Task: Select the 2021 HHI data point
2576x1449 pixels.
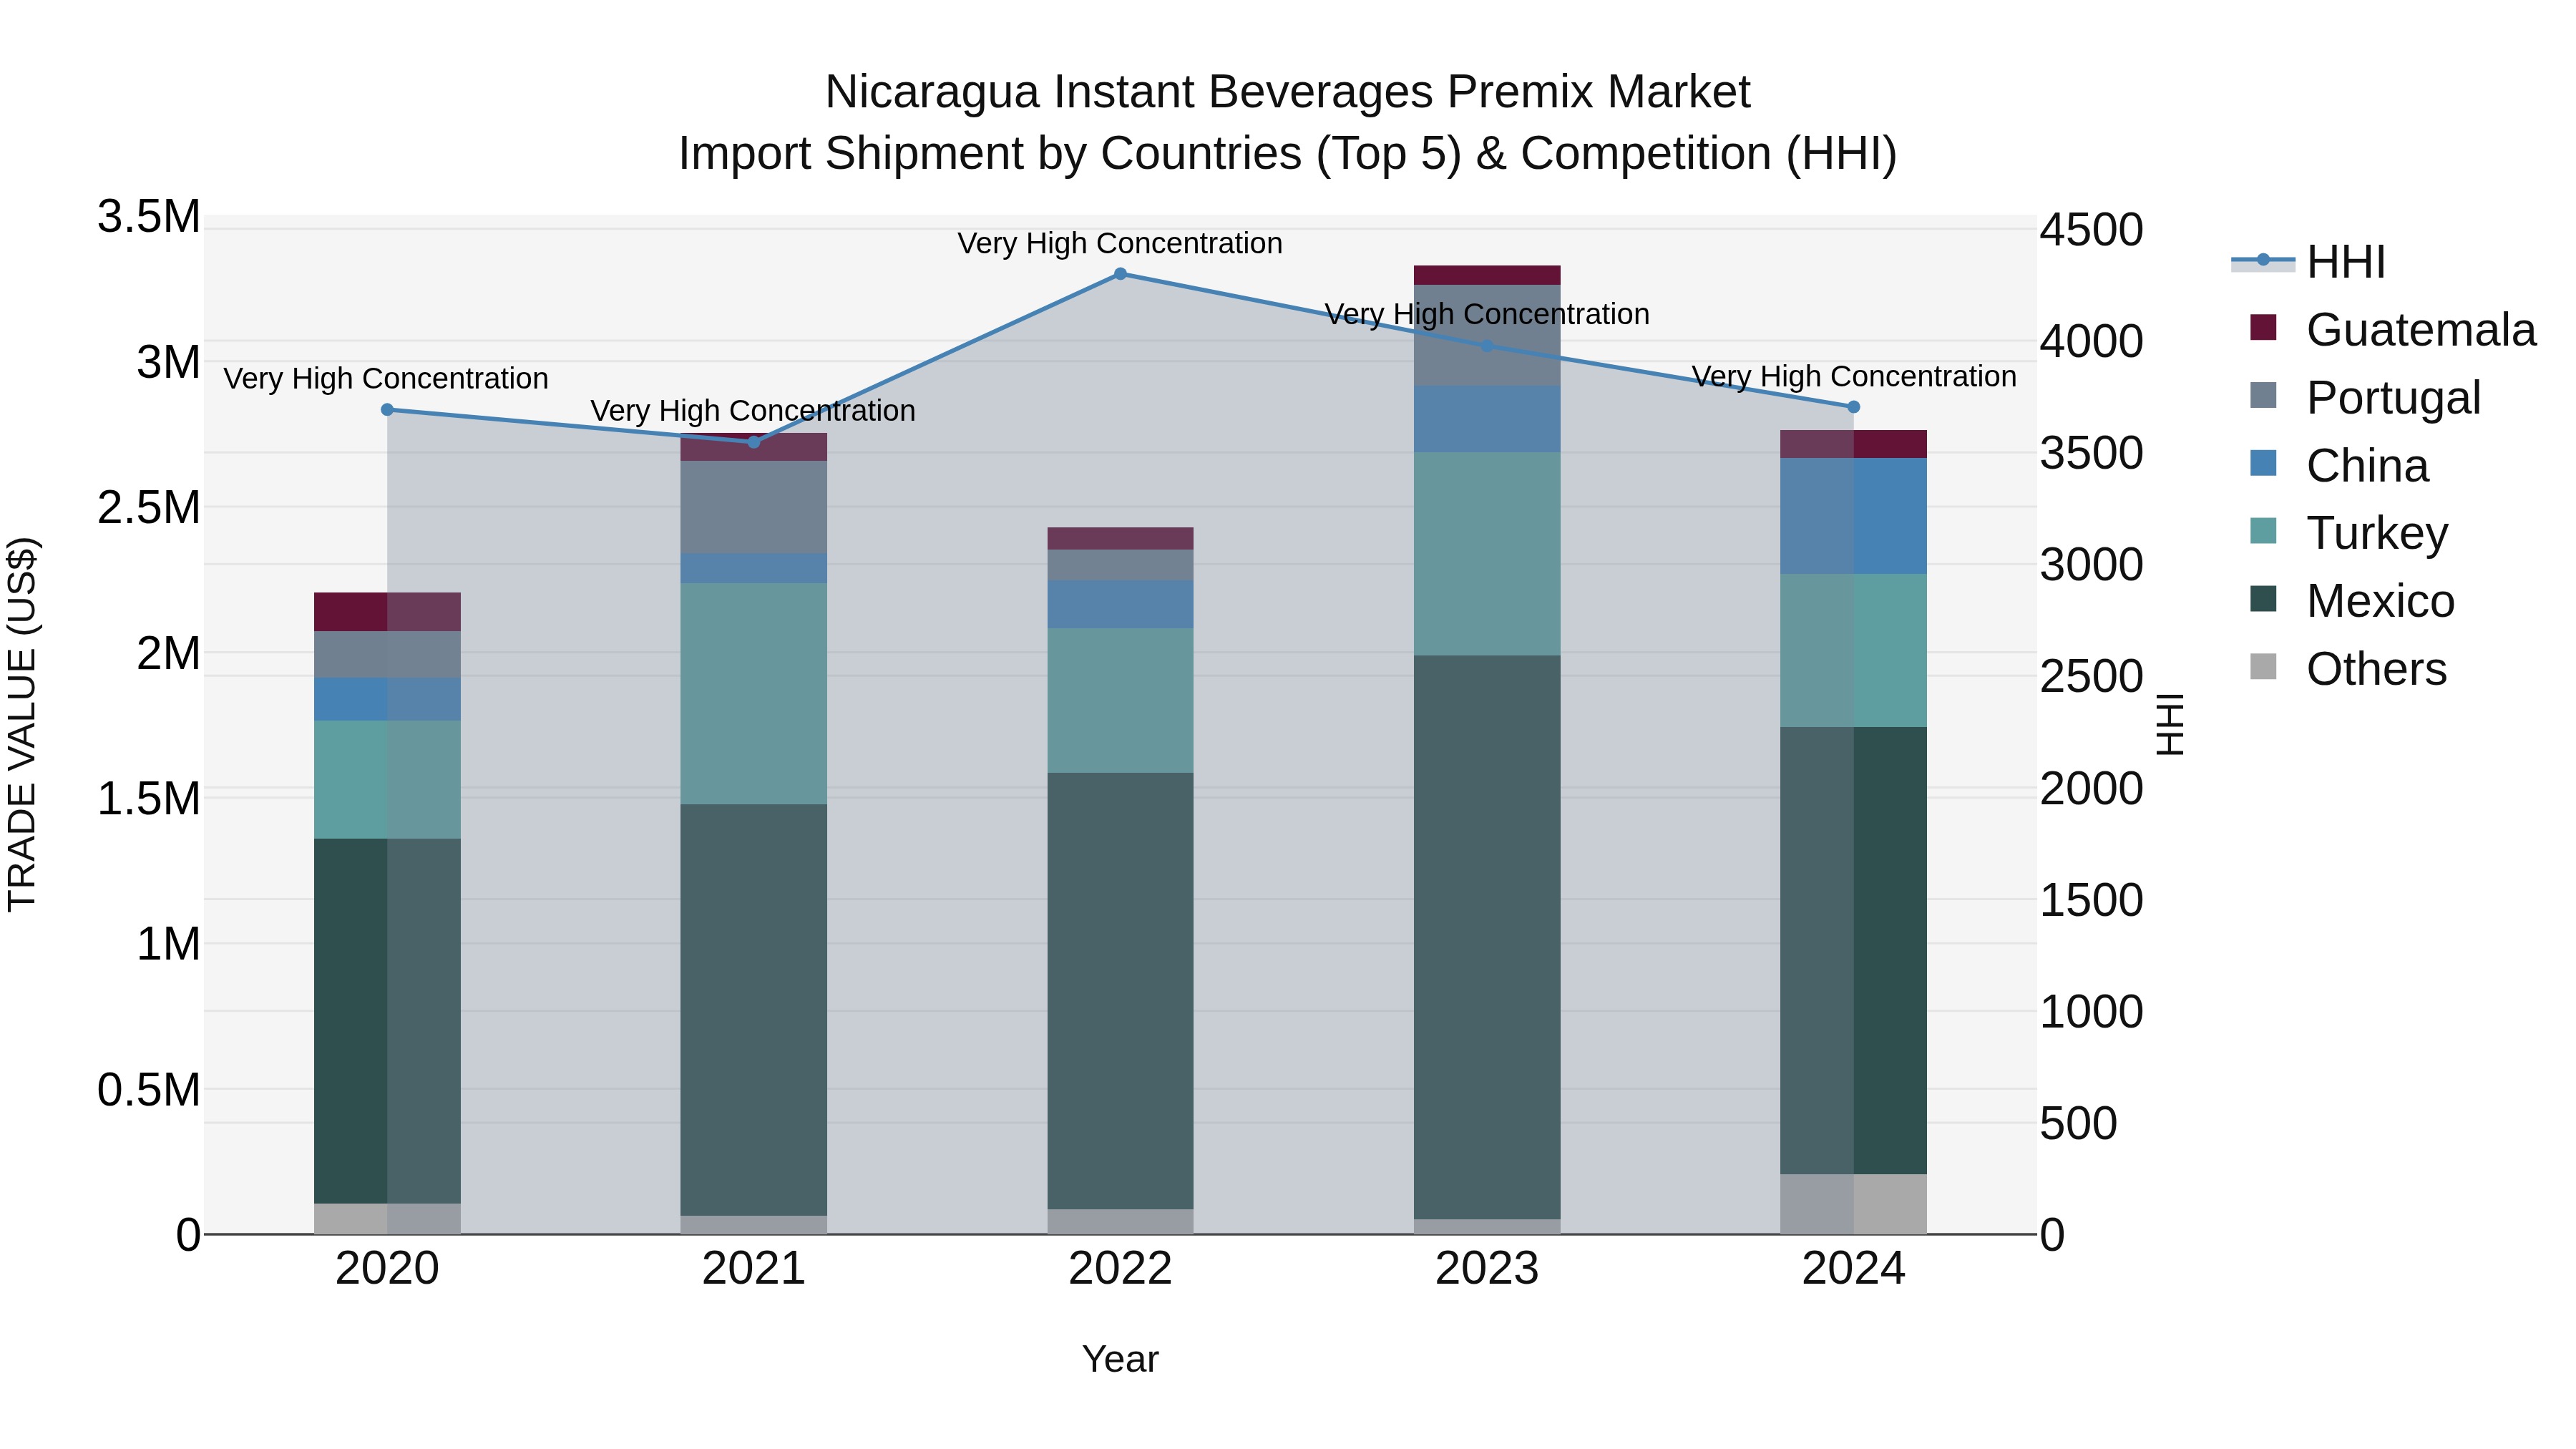Action: click(754, 442)
